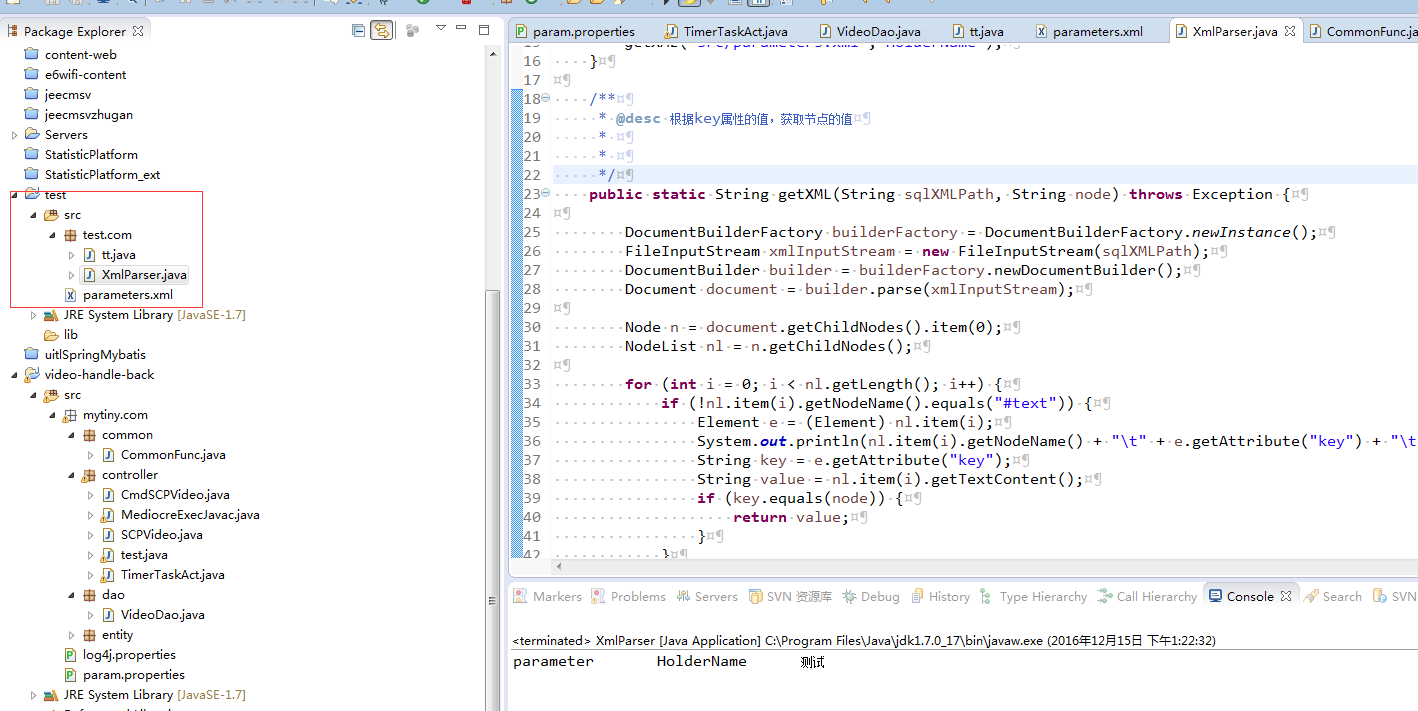1418x711 pixels.
Task: Collapse the controller package
Action: coord(71,475)
